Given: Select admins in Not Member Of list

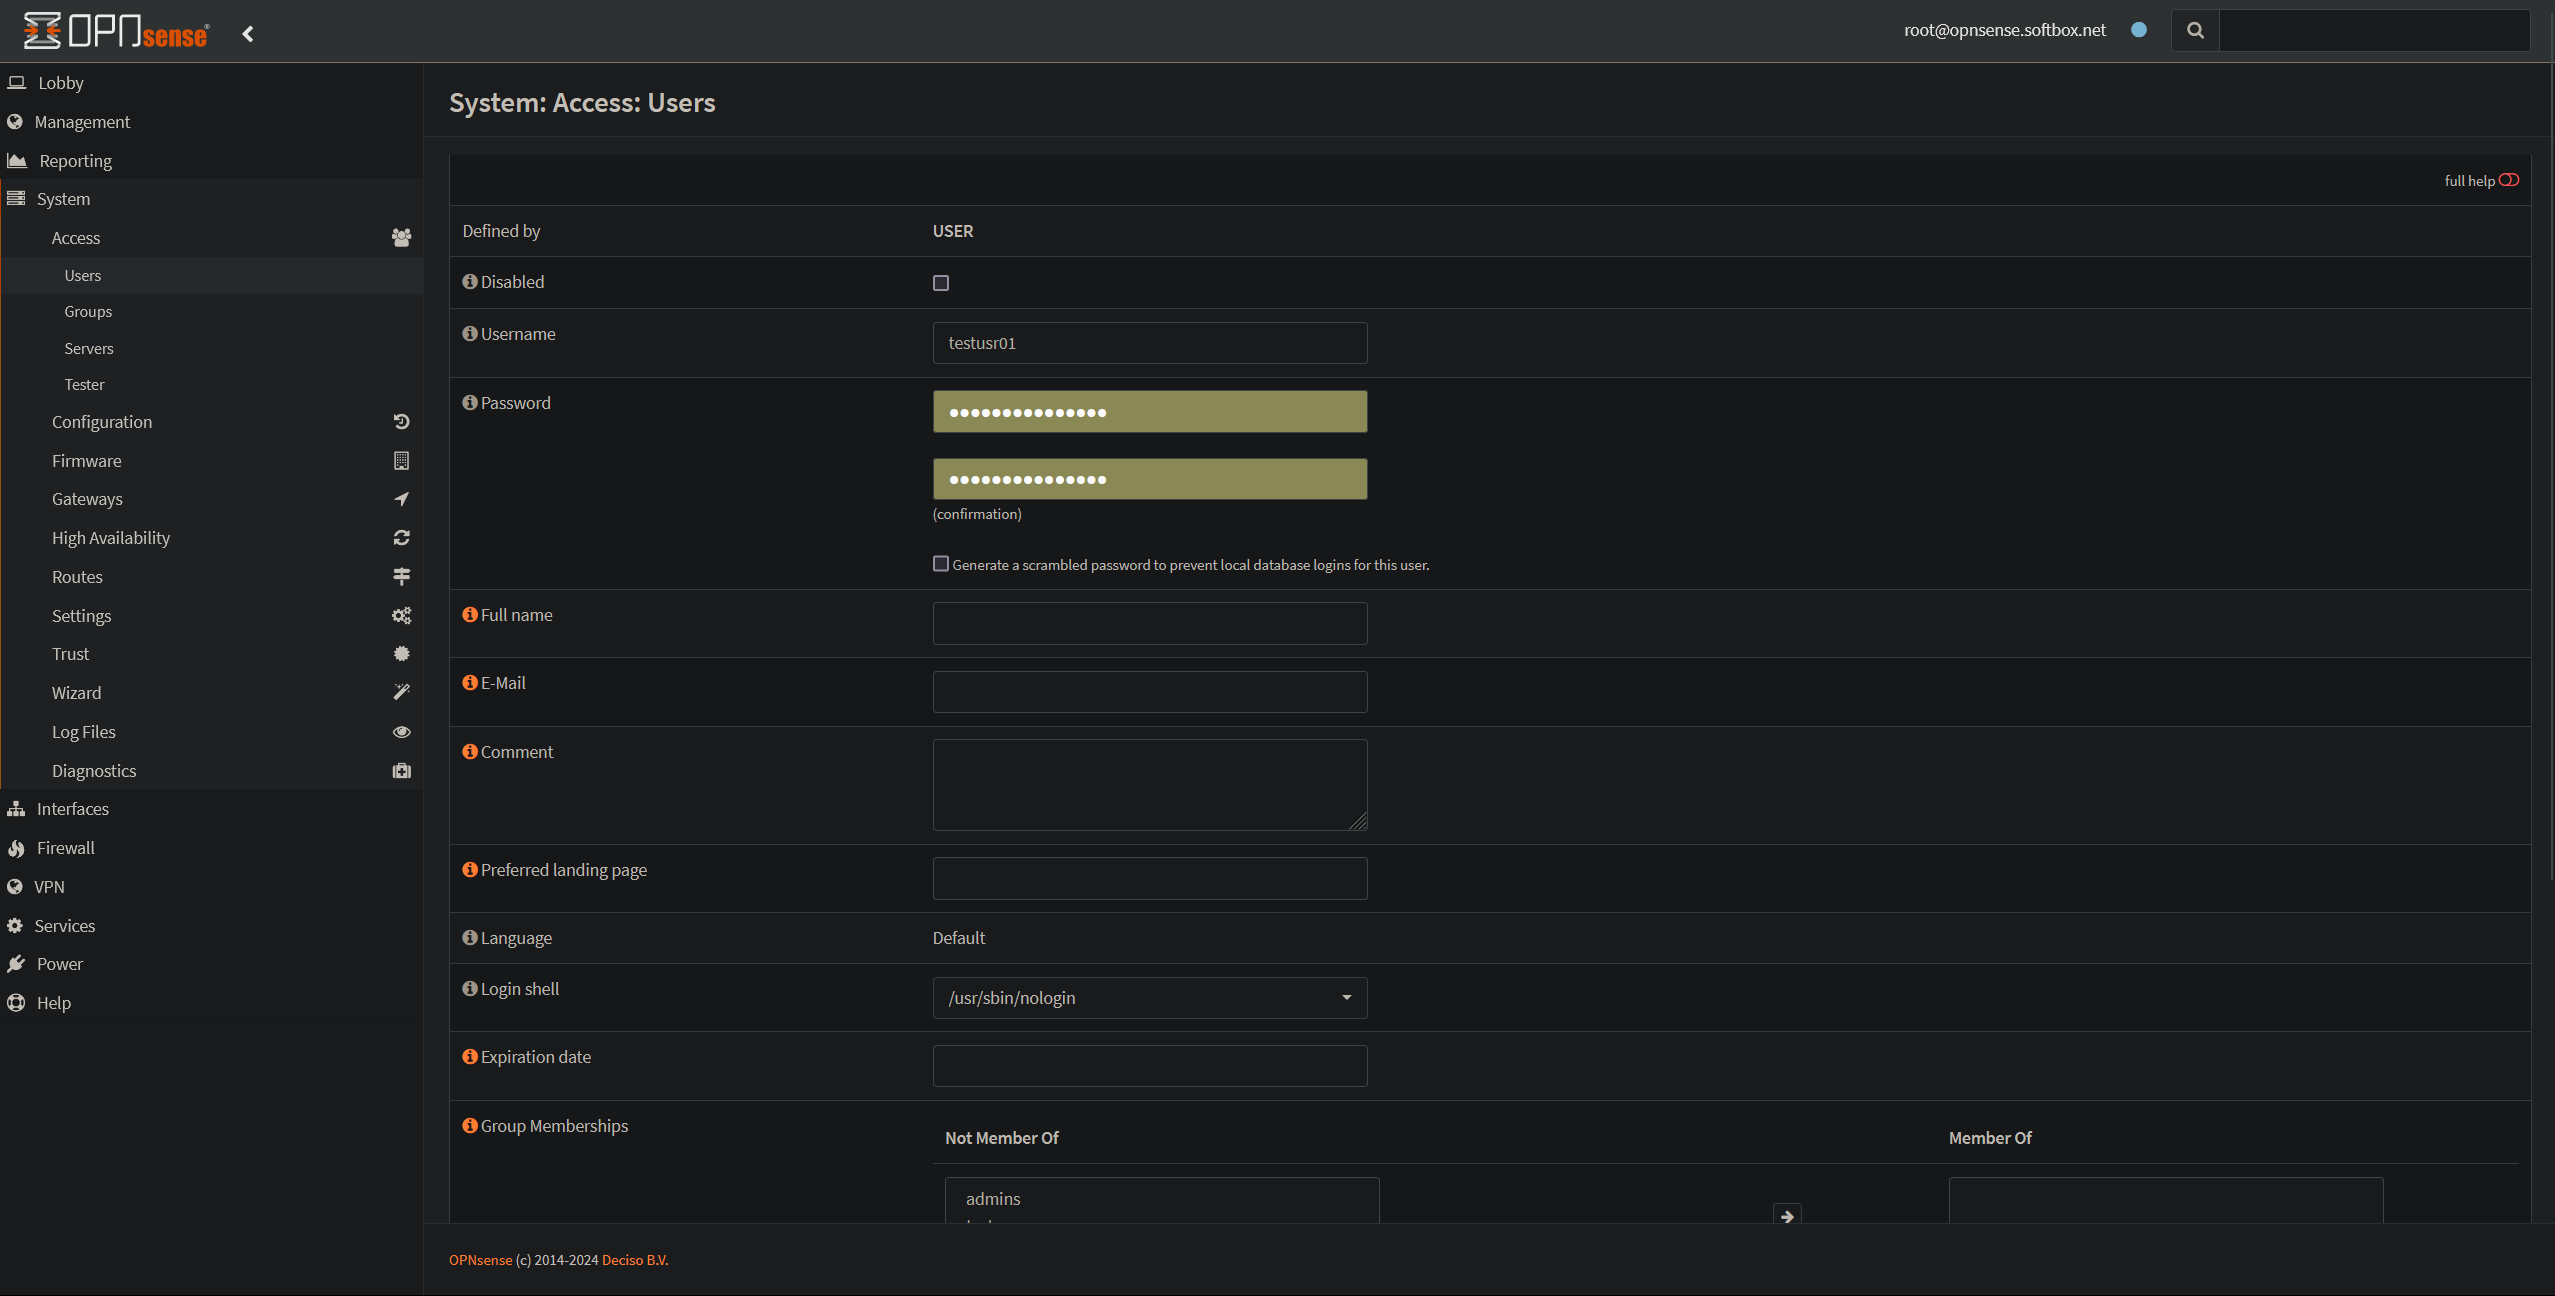Looking at the screenshot, I should (x=993, y=1199).
